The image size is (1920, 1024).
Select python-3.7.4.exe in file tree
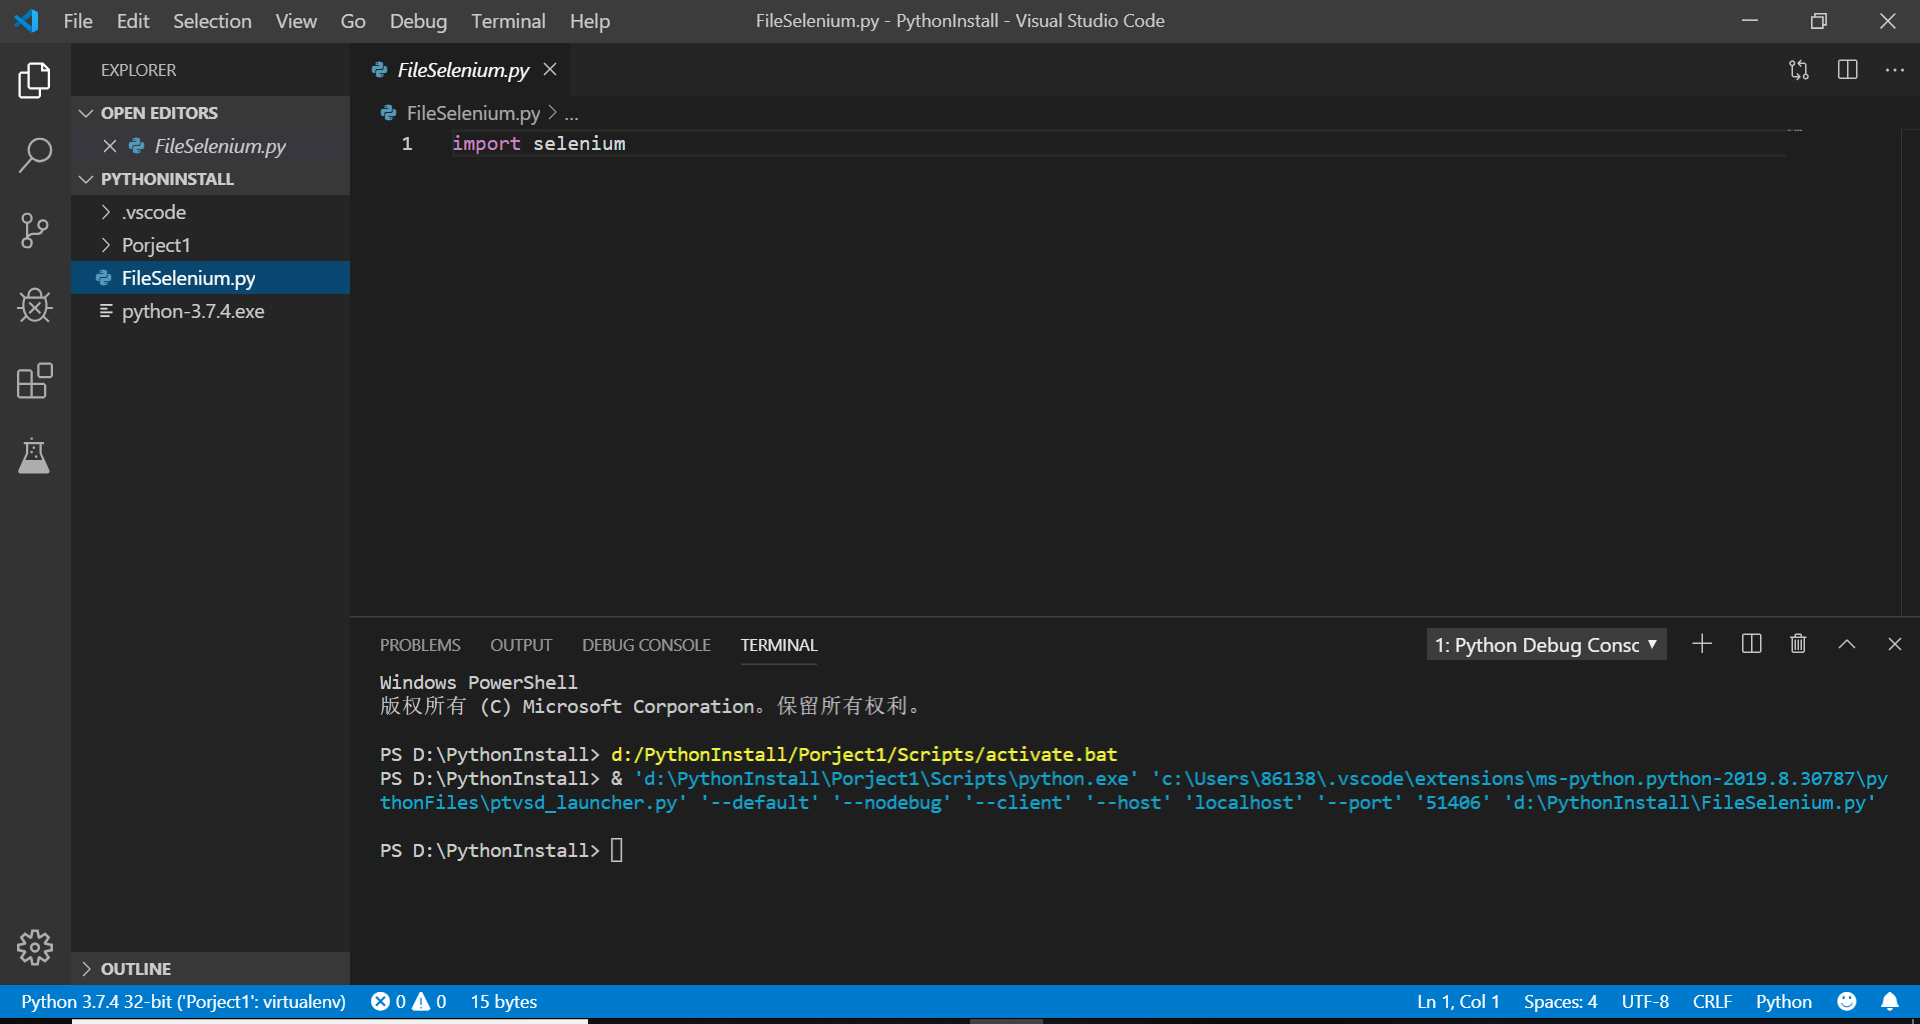tap(211, 311)
